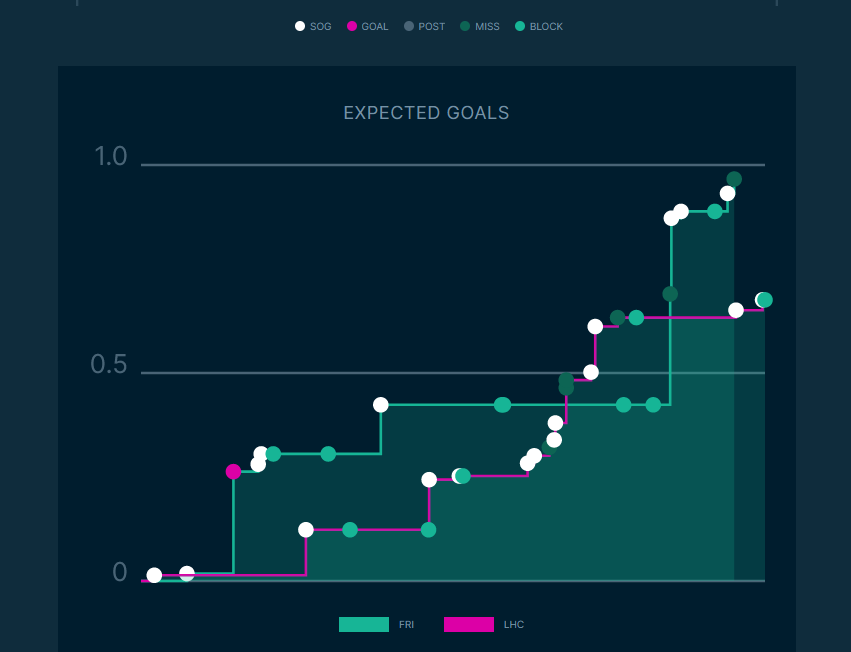Click the dark green MISS legend dot
Image resolution: width=851 pixels, height=652 pixels.
pyautogui.click(x=465, y=27)
